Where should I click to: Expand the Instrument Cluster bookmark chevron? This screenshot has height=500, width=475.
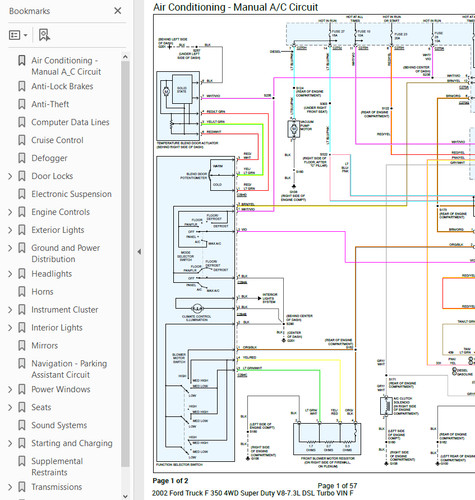(10, 310)
